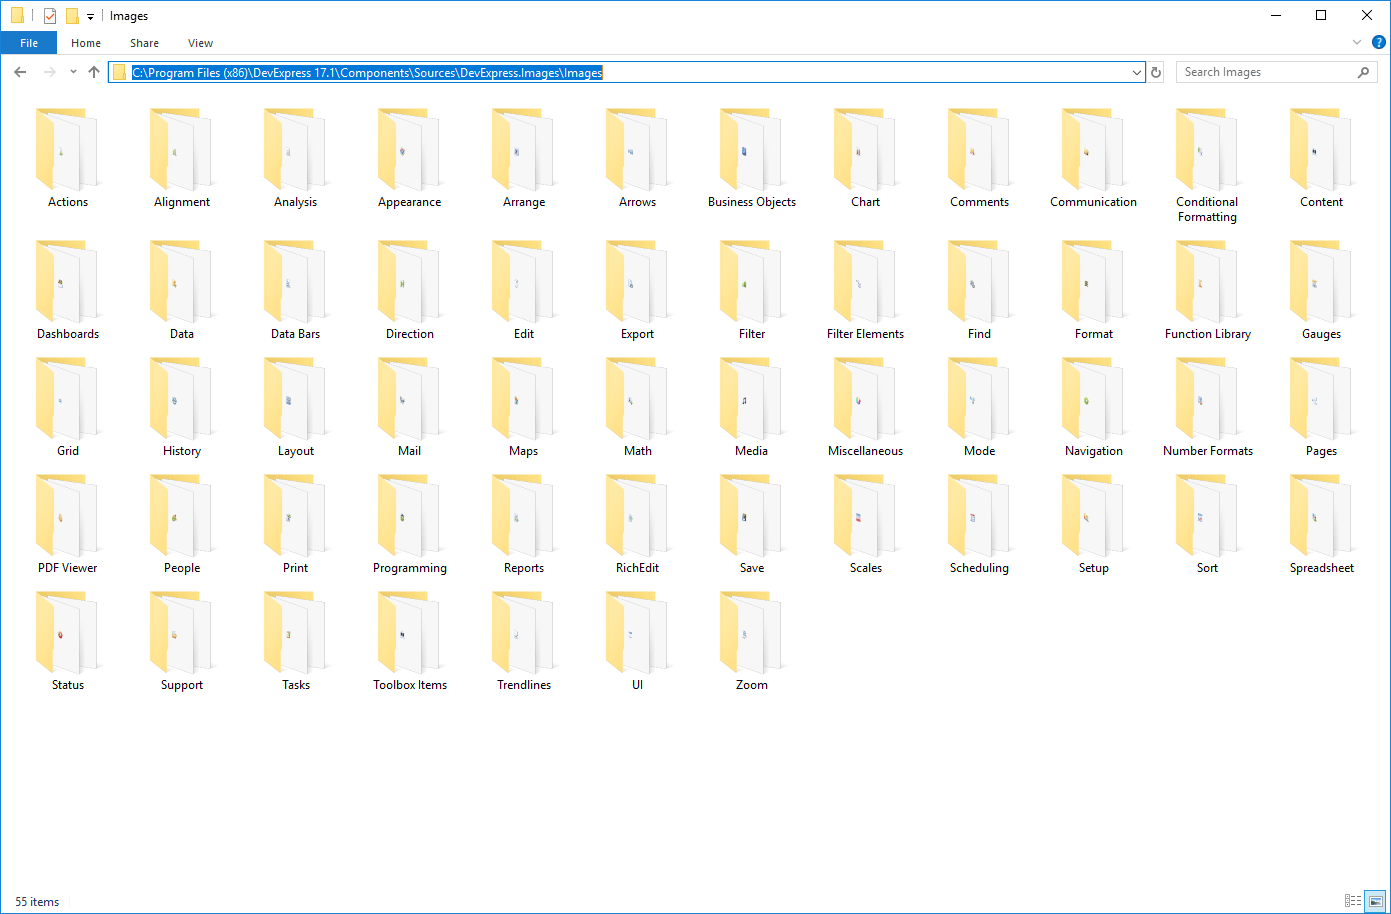Click the address bar path field

[626, 72]
